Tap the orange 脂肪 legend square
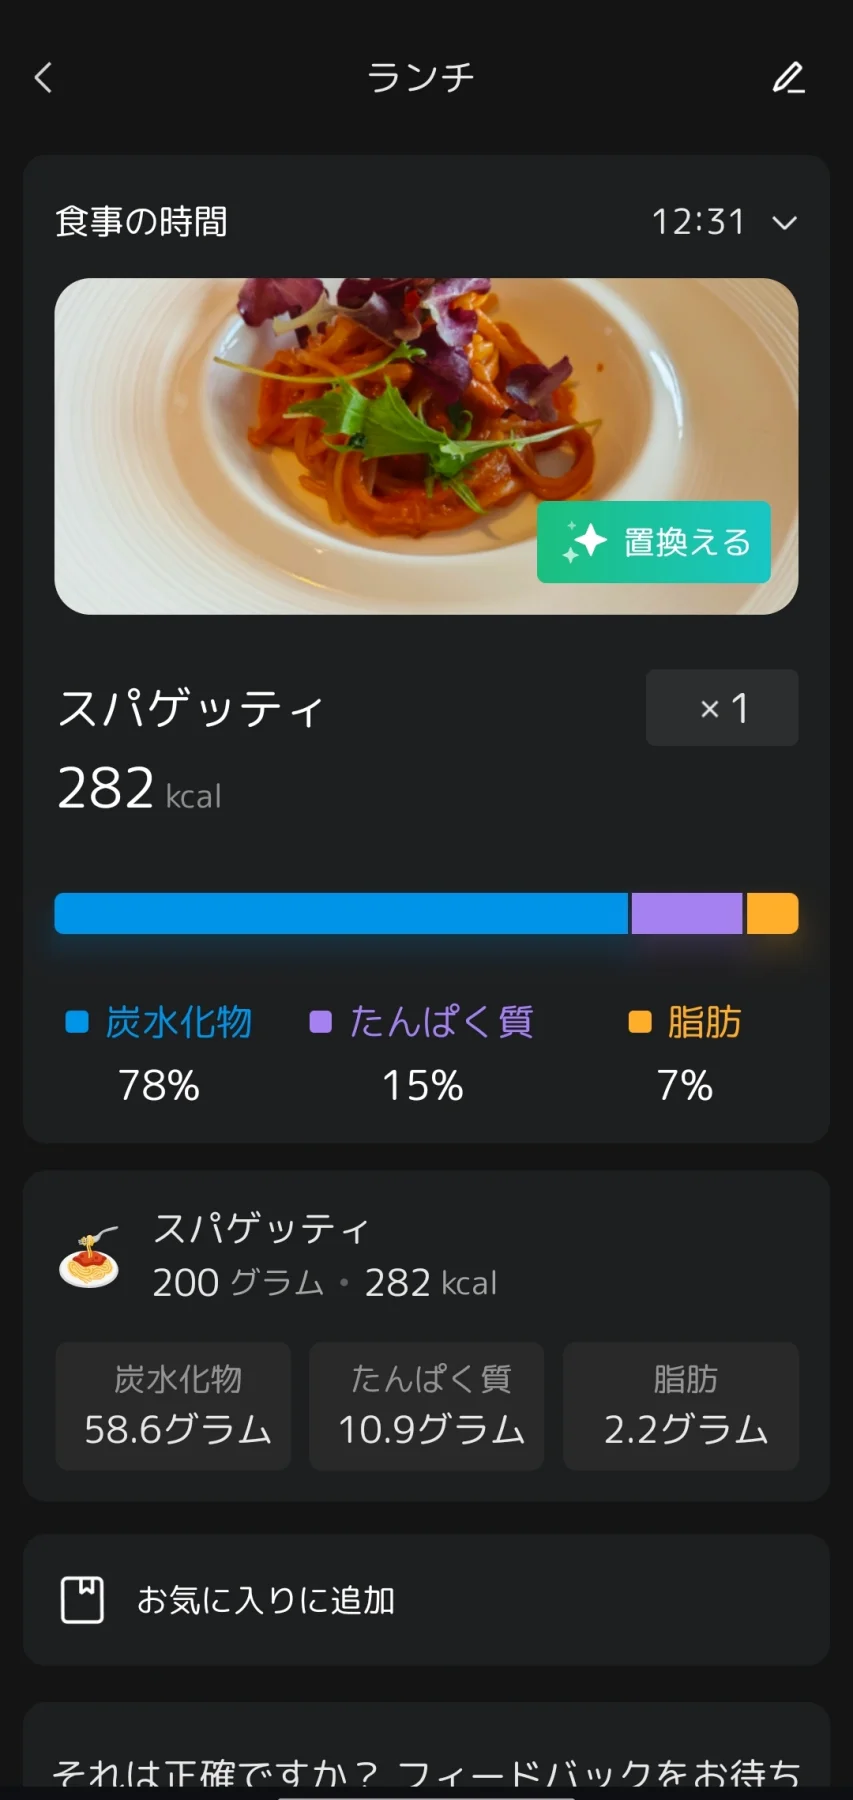 [x=639, y=1022]
